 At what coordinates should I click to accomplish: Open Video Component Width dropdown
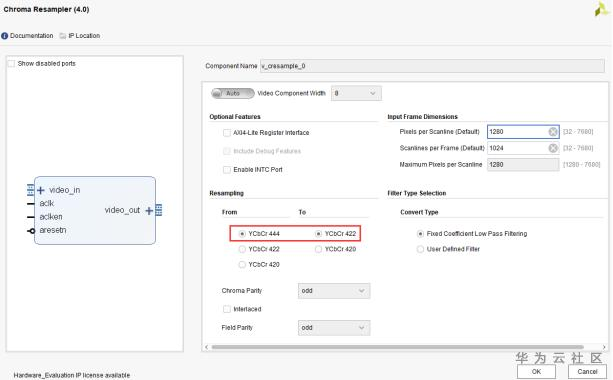pos(356,93)
